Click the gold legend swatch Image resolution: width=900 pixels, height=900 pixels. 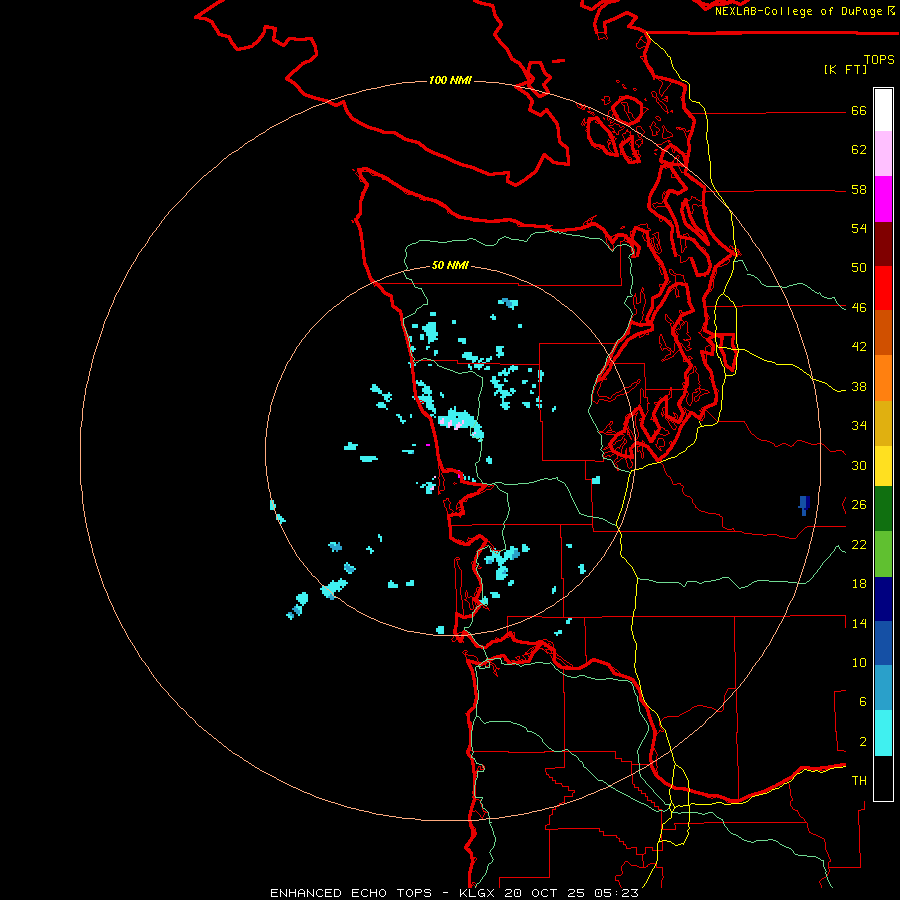883,423
